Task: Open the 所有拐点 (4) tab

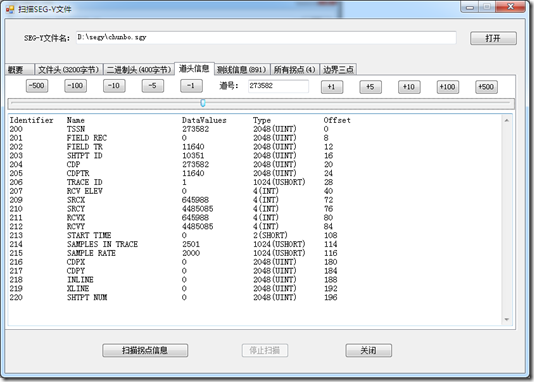Action: pos(295,69)
